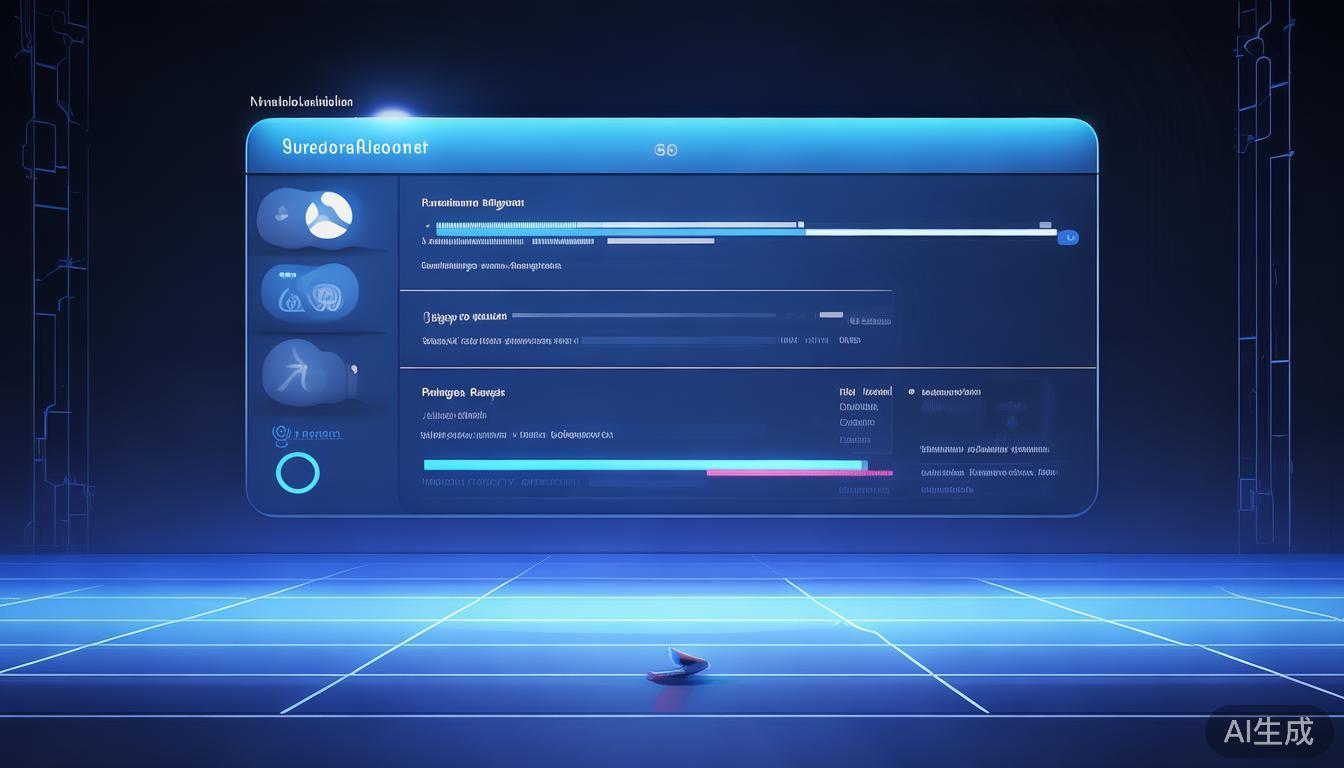
Task: Click the 'Paingen Raugs' section heading
Action: (x=462, y=392)
